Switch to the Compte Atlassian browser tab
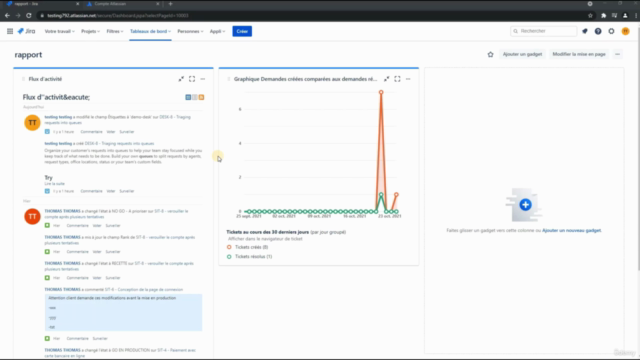The width and height of the screenshot is (640, 360). [x=122, y=4]
